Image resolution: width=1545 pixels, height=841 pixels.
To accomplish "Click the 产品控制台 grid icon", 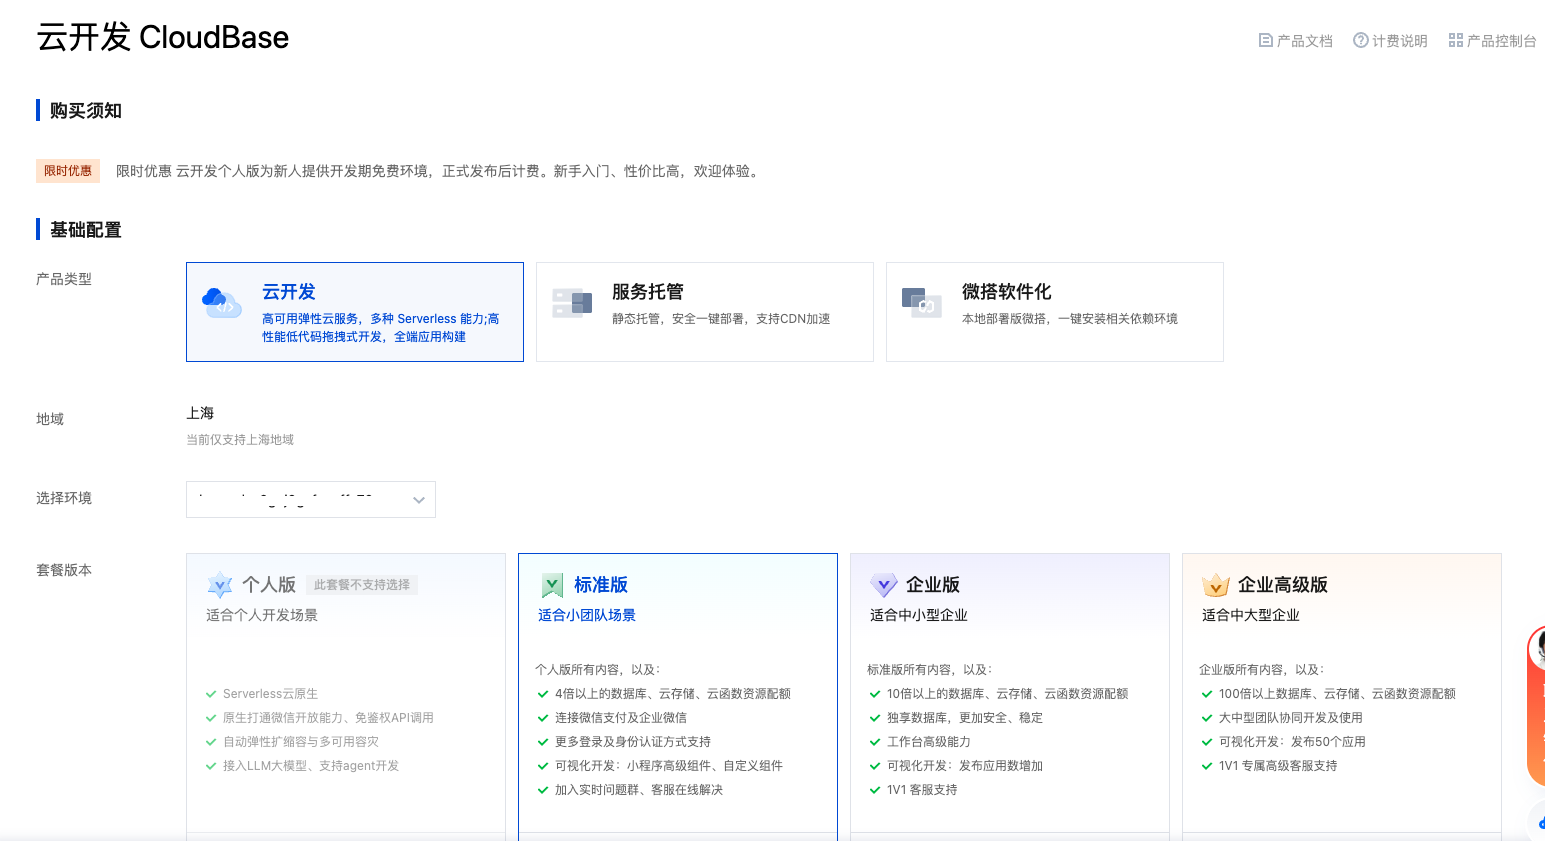I will tap(1455, 41).
